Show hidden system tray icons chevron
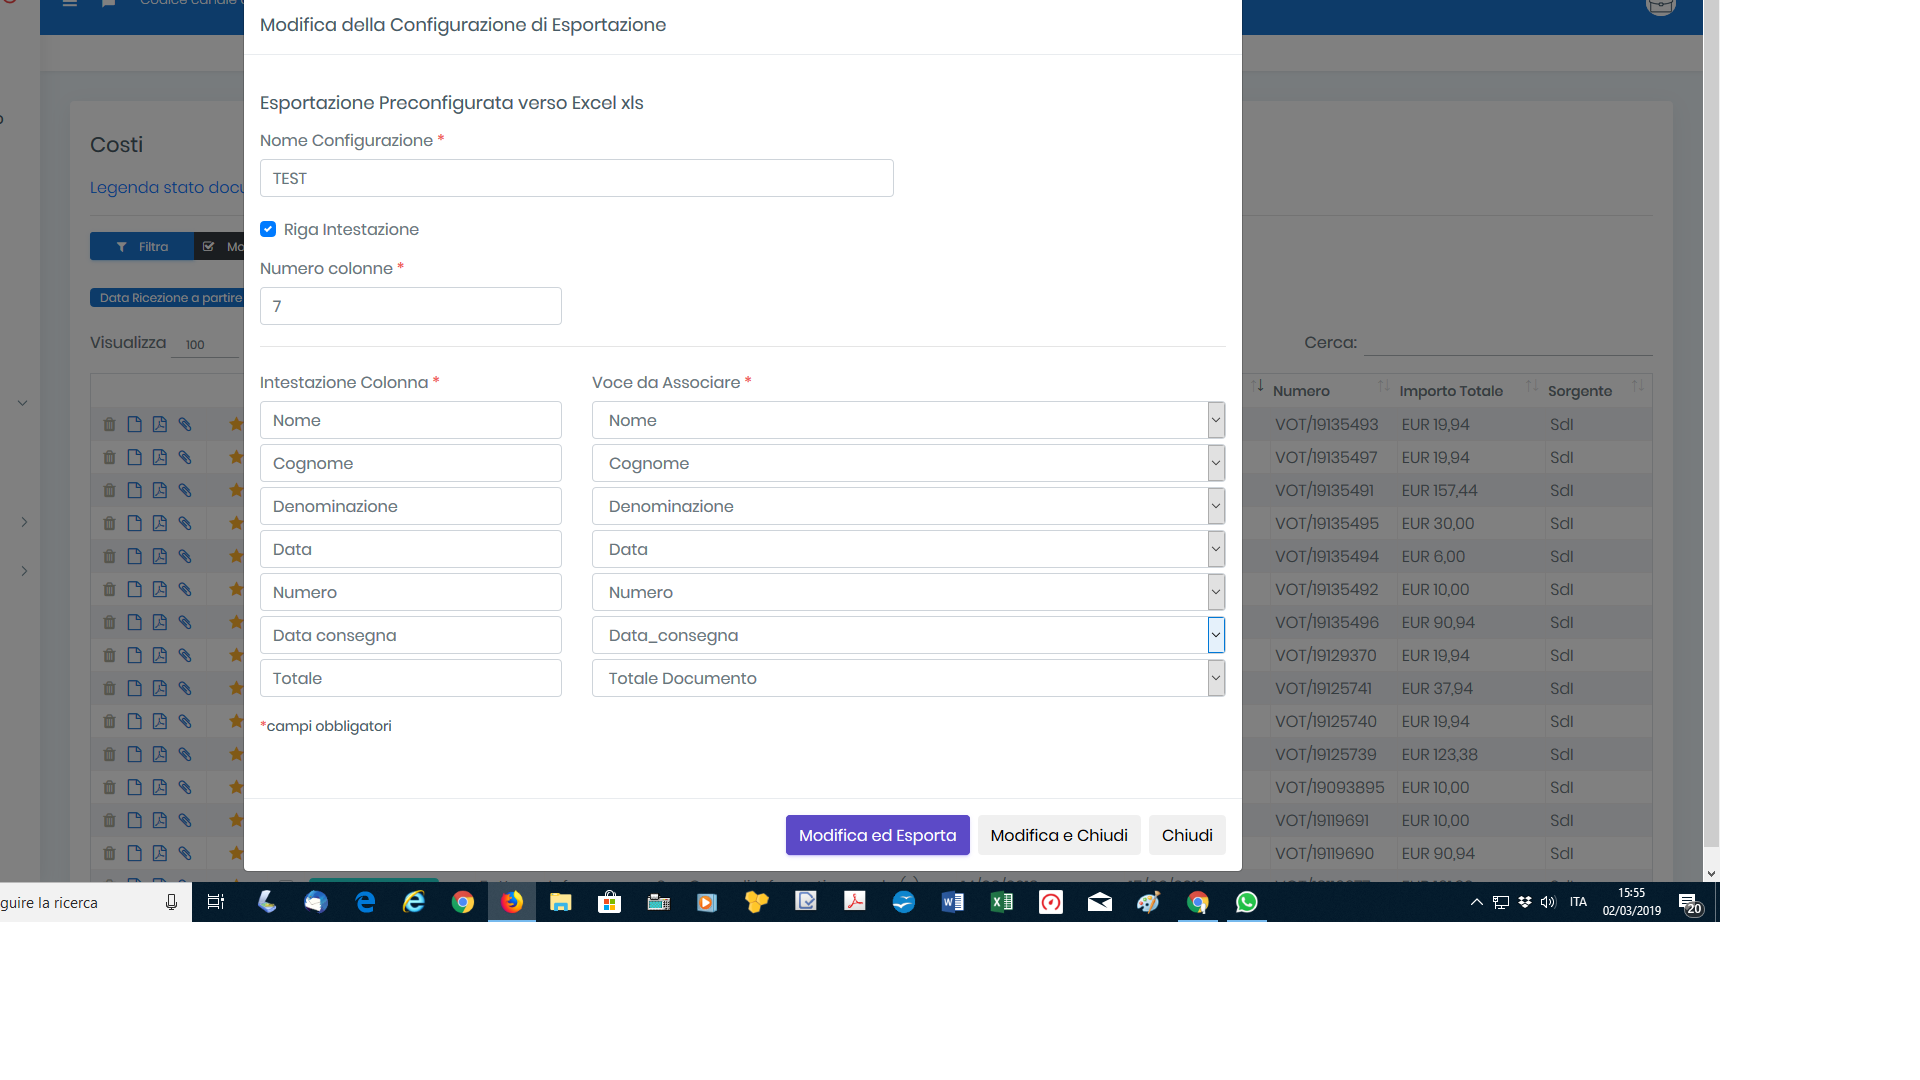This screenshot has height=1080, width=1920. (x=1476, y=902)
